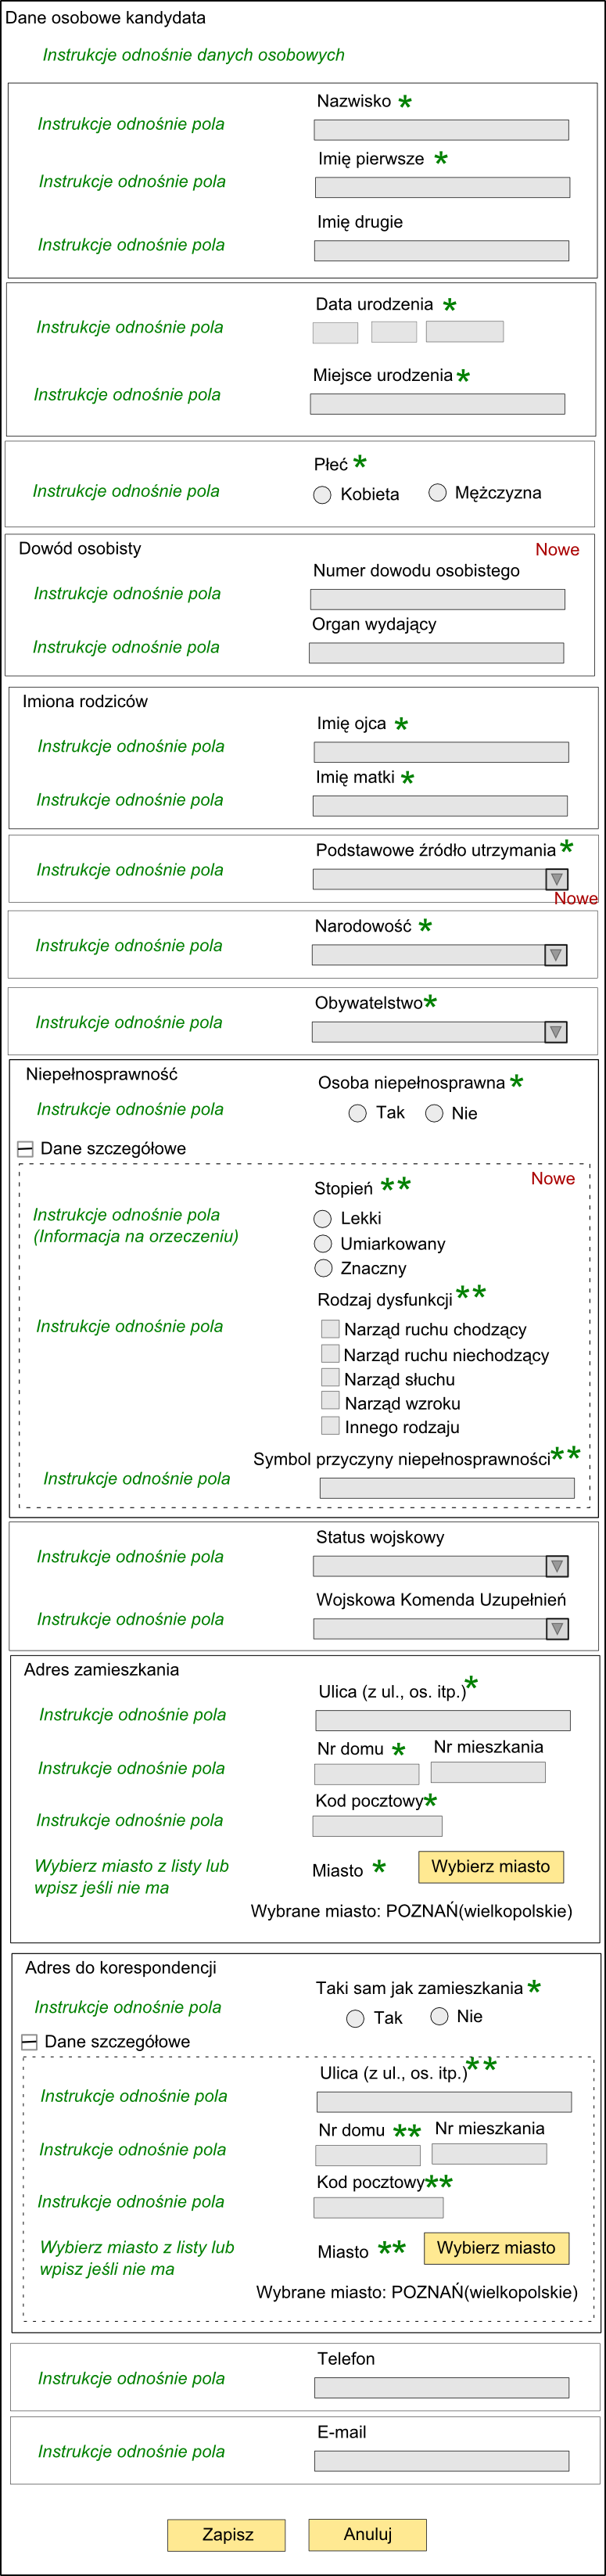This screenshot has height=2576, width=606.
Task: Select Umiarkowany disability degree
Action: click(x=323, y=1243)
